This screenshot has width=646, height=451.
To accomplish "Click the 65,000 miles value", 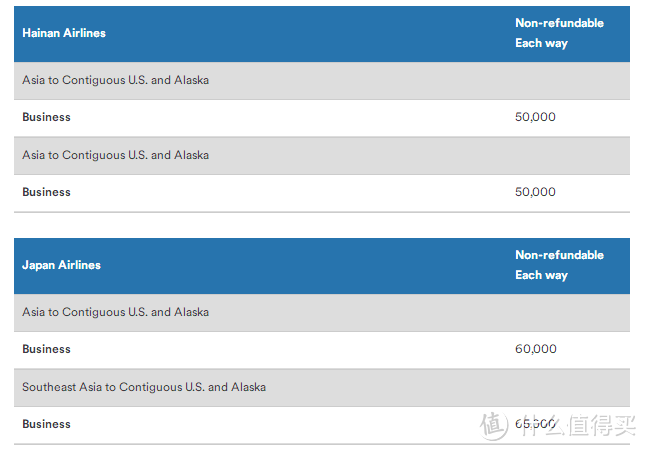I will tap(535, 424).
